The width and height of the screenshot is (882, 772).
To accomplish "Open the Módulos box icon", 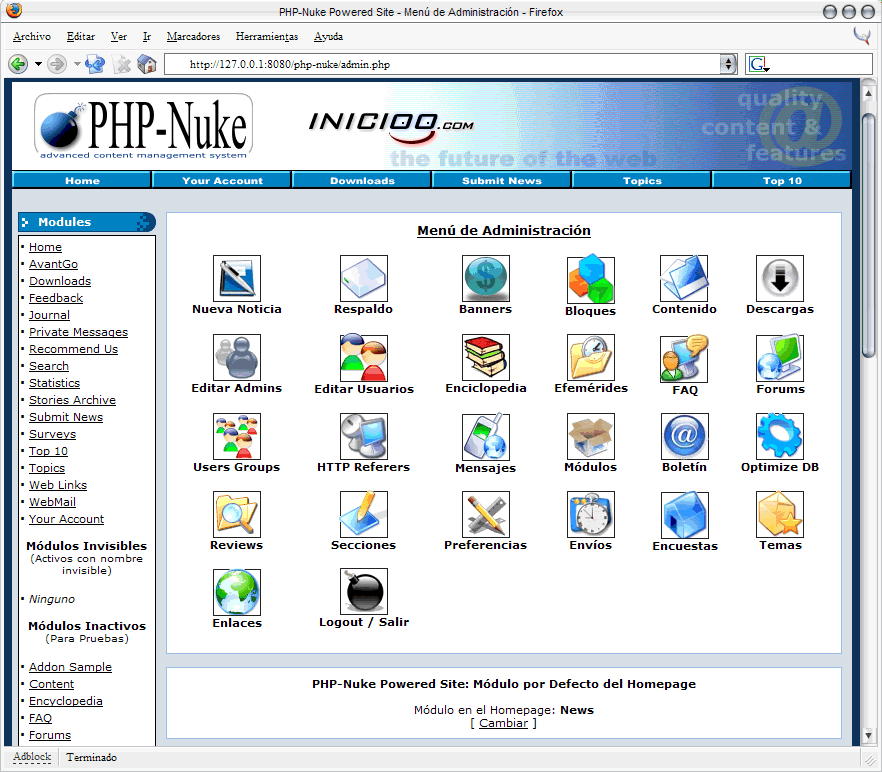I will point(591,436).
